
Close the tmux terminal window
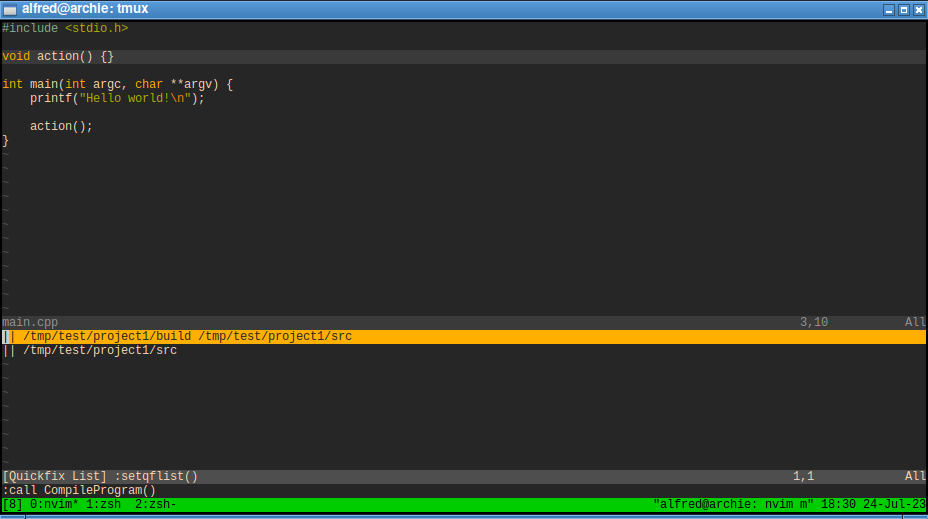(x=919, y=9)
